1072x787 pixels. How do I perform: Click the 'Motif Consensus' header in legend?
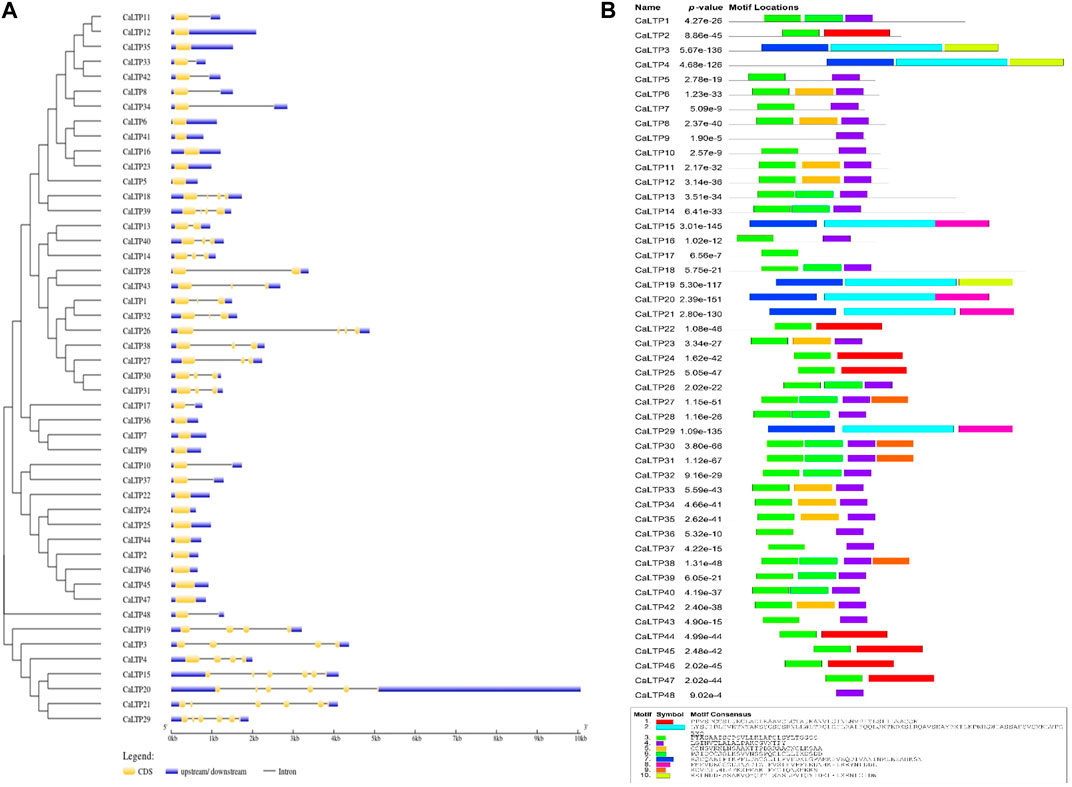[x=721, y=715]
